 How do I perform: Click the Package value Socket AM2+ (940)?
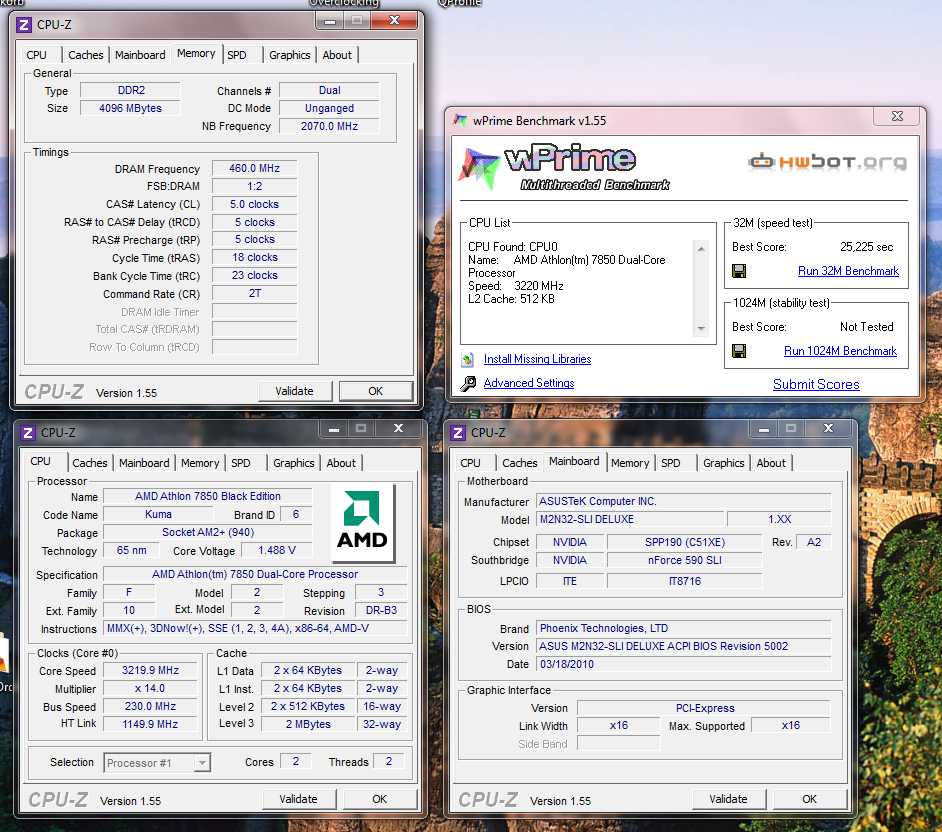point(208,532)
